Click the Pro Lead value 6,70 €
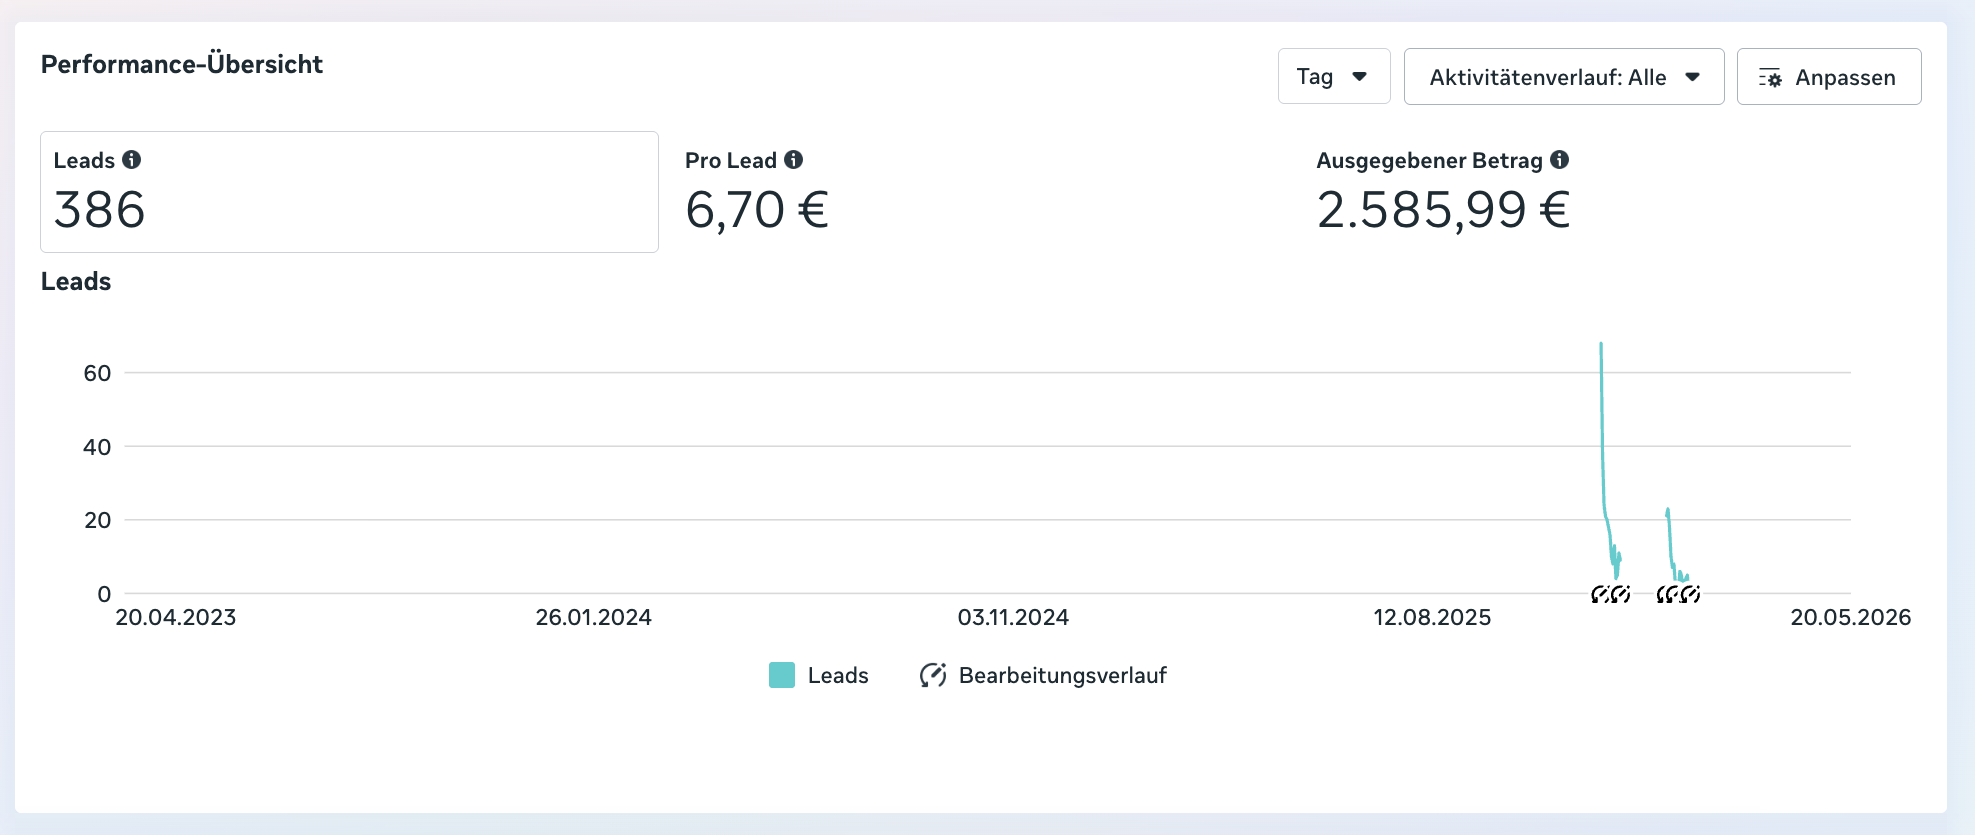This screenshot has width=1975, height=835. 757,210
